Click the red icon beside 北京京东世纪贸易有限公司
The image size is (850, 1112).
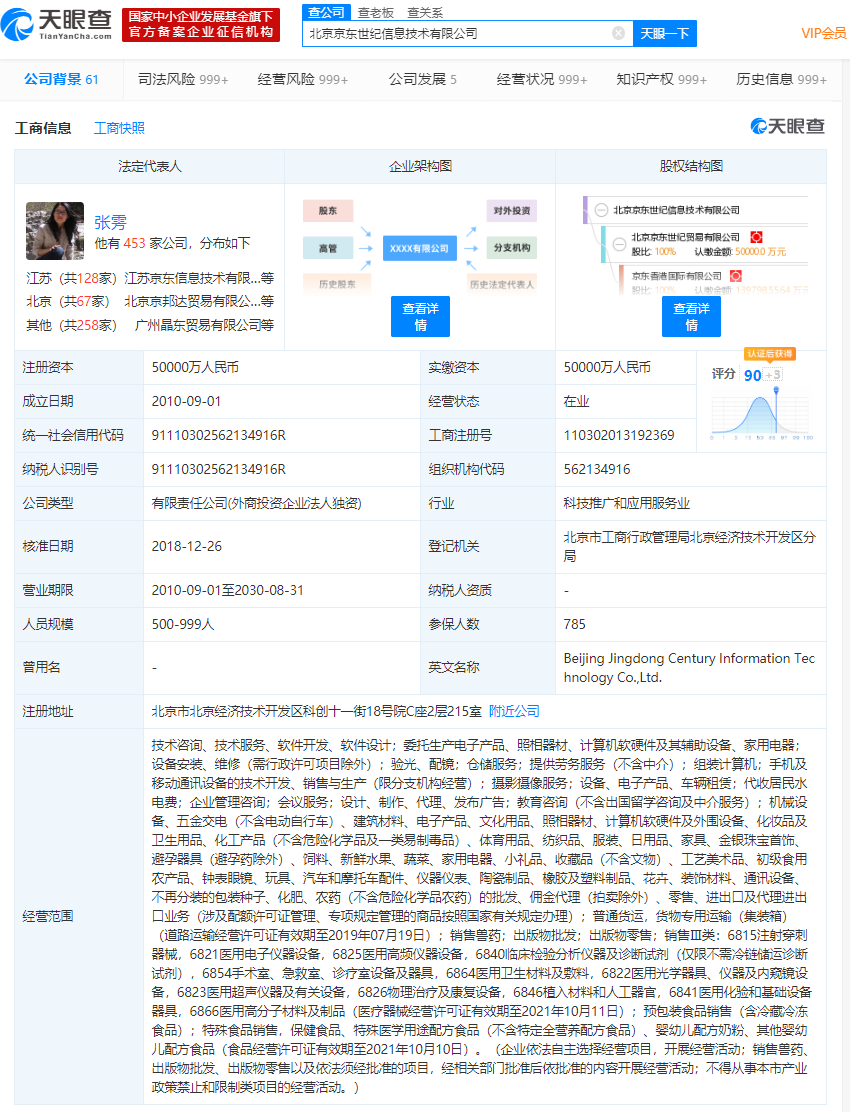[756, 237]
